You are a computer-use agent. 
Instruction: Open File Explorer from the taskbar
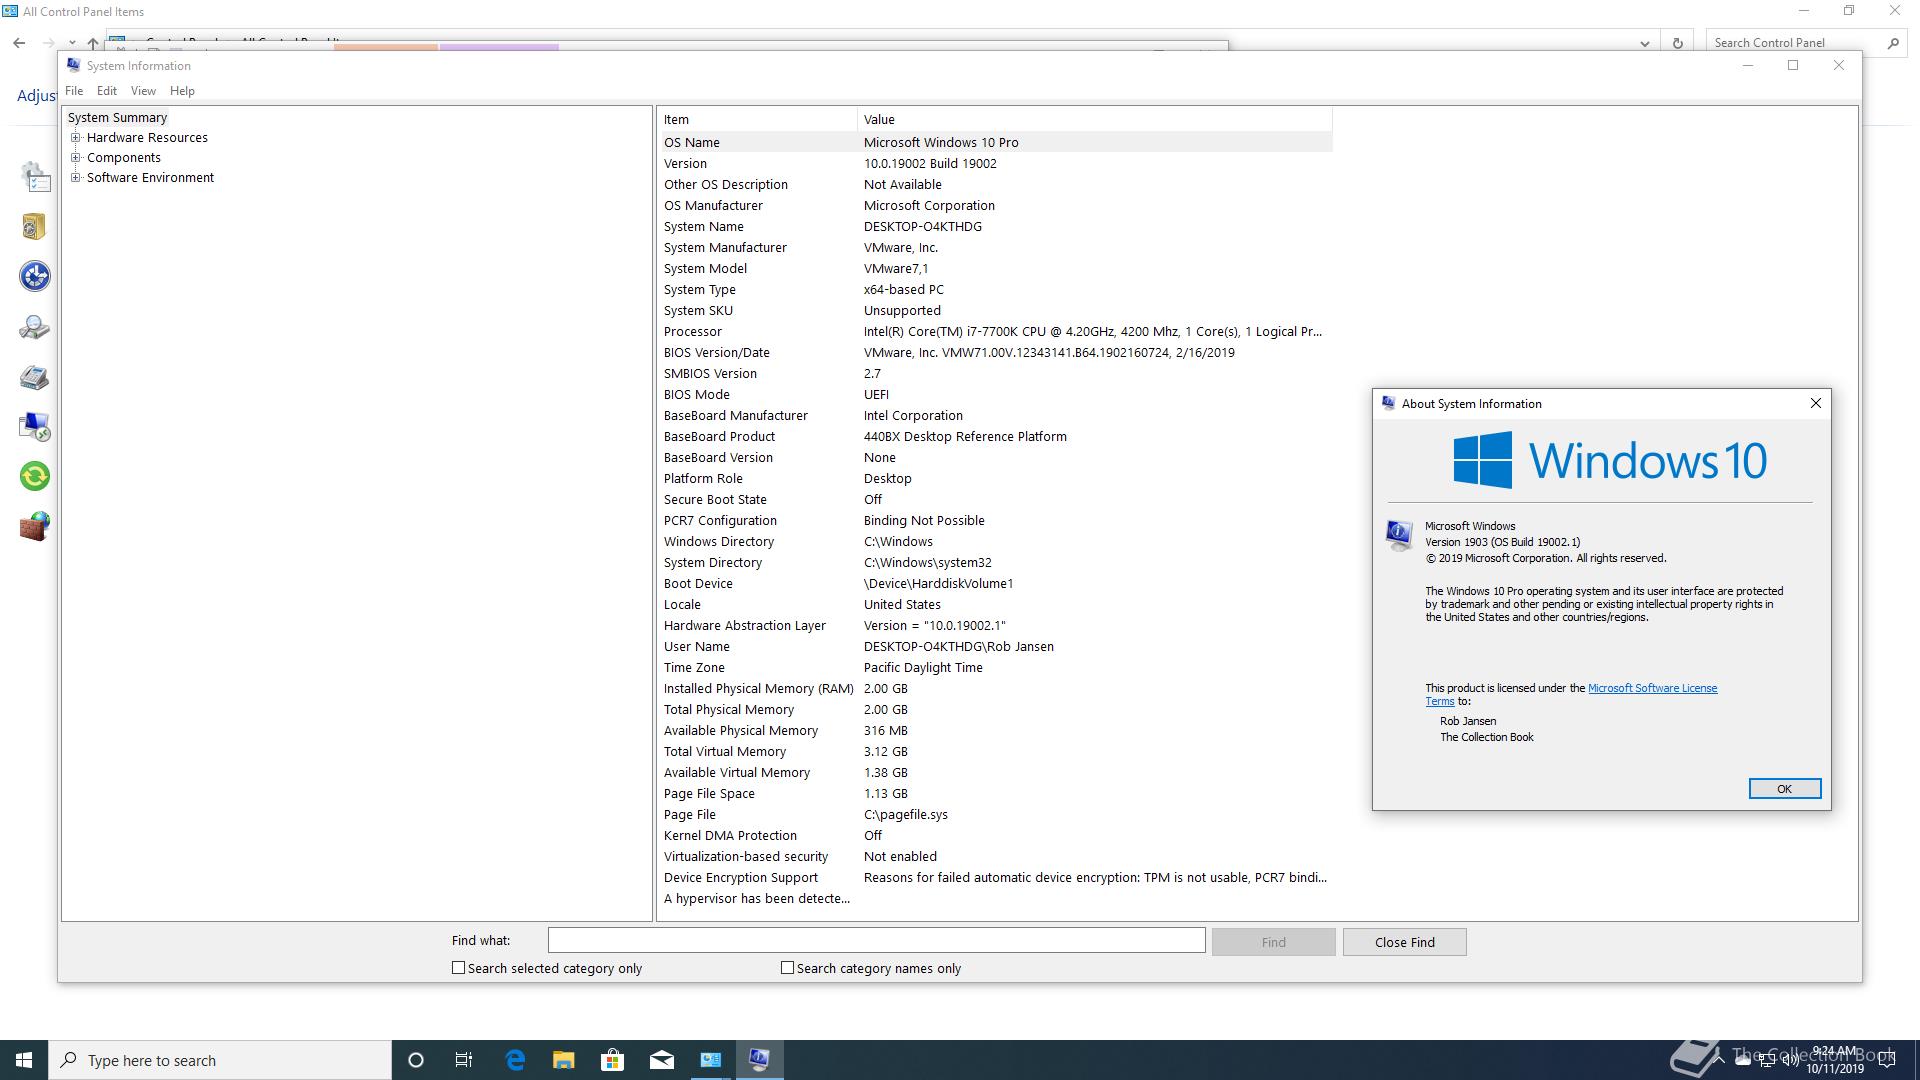[563, 1060]
